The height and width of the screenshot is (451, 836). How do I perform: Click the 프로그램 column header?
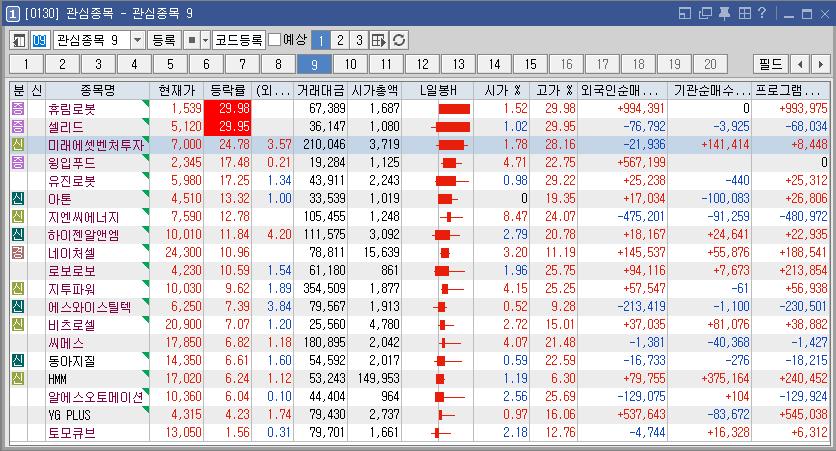click(x=791, y=90)
